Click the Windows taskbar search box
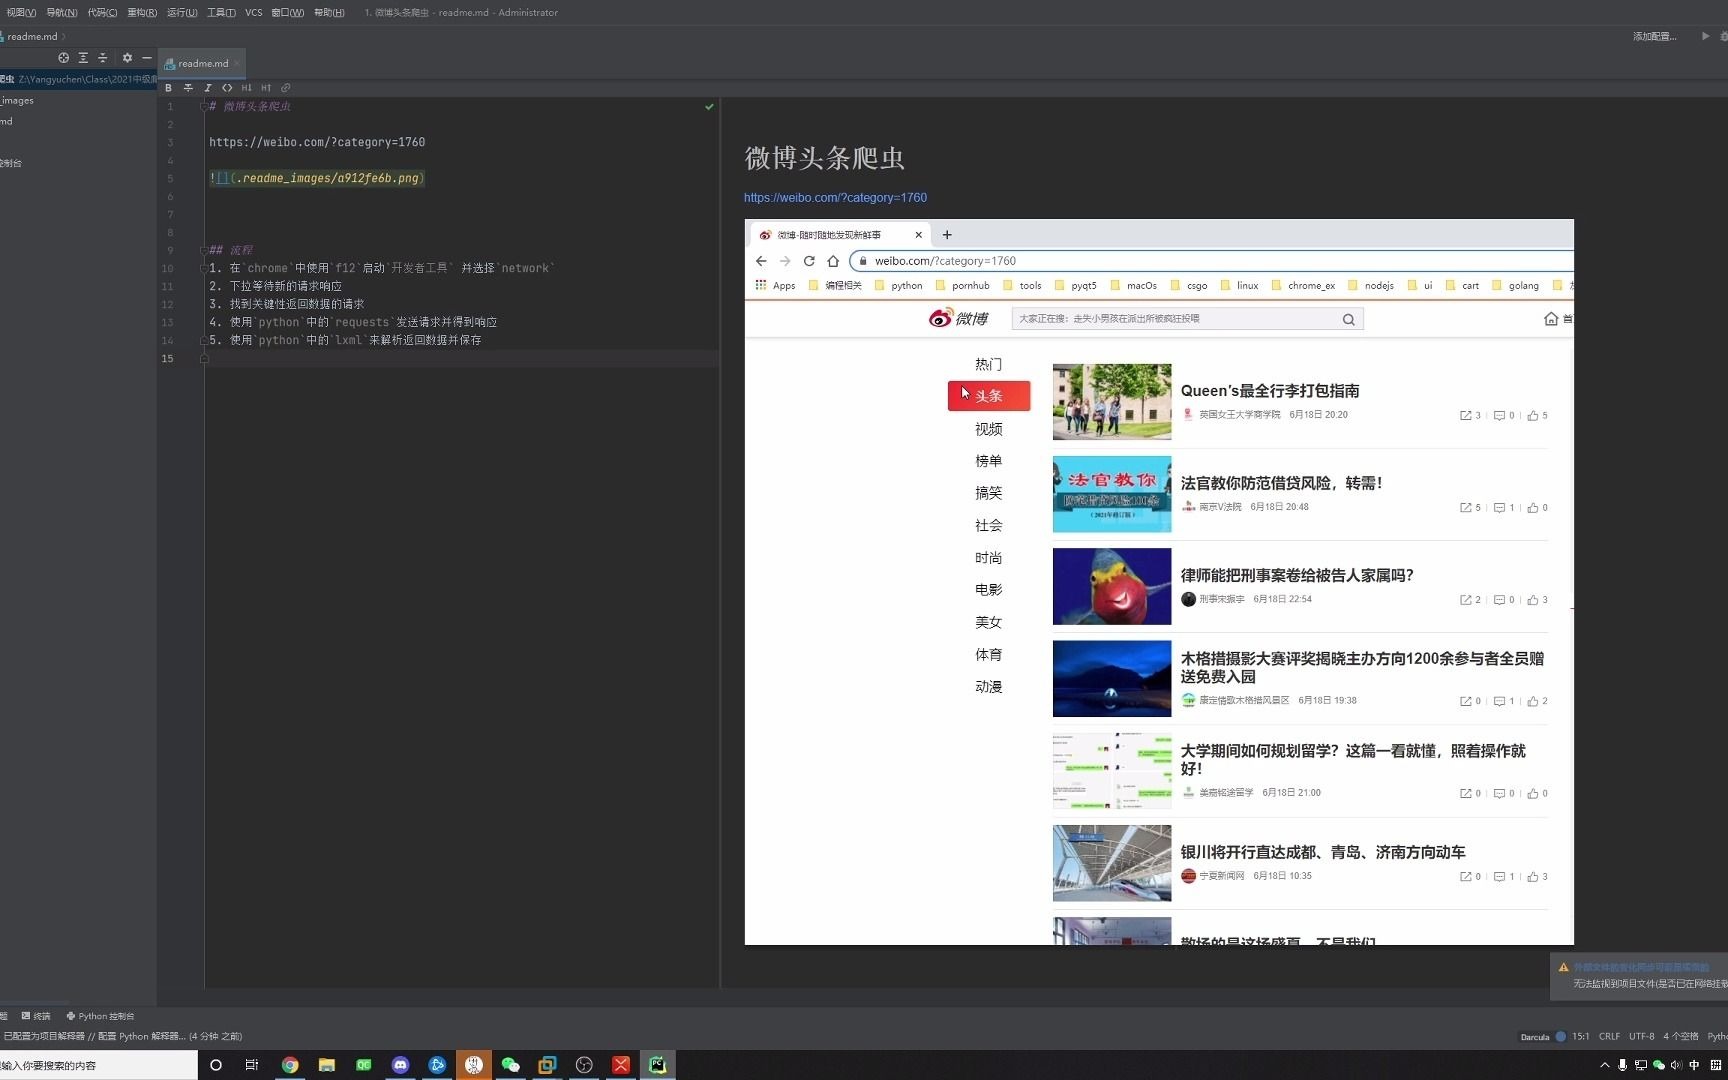Image resolution: width=1728 pixels, height=1080 pixels. (x=98, y=1065)
